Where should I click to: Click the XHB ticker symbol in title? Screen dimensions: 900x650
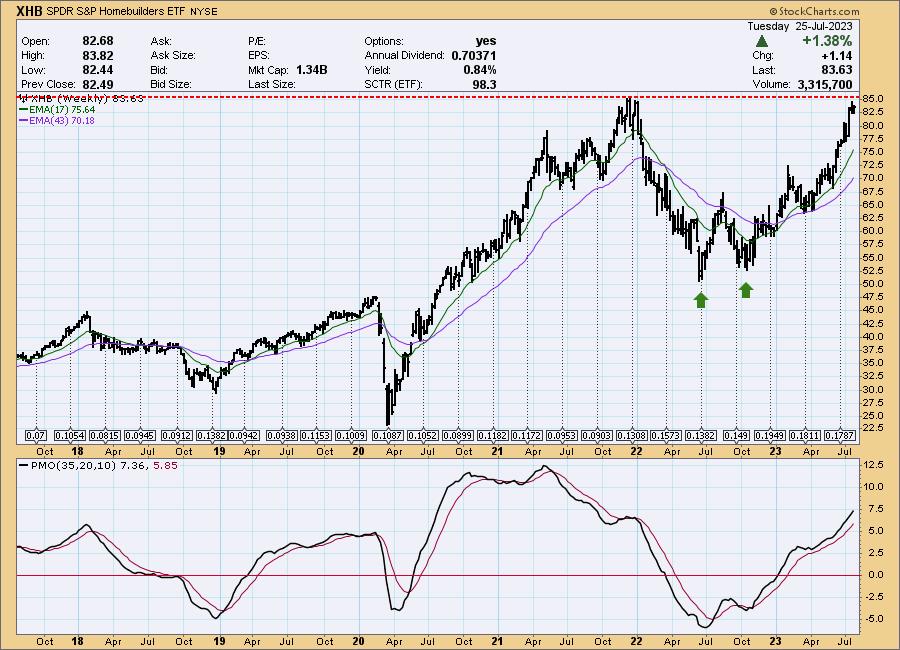29,11
